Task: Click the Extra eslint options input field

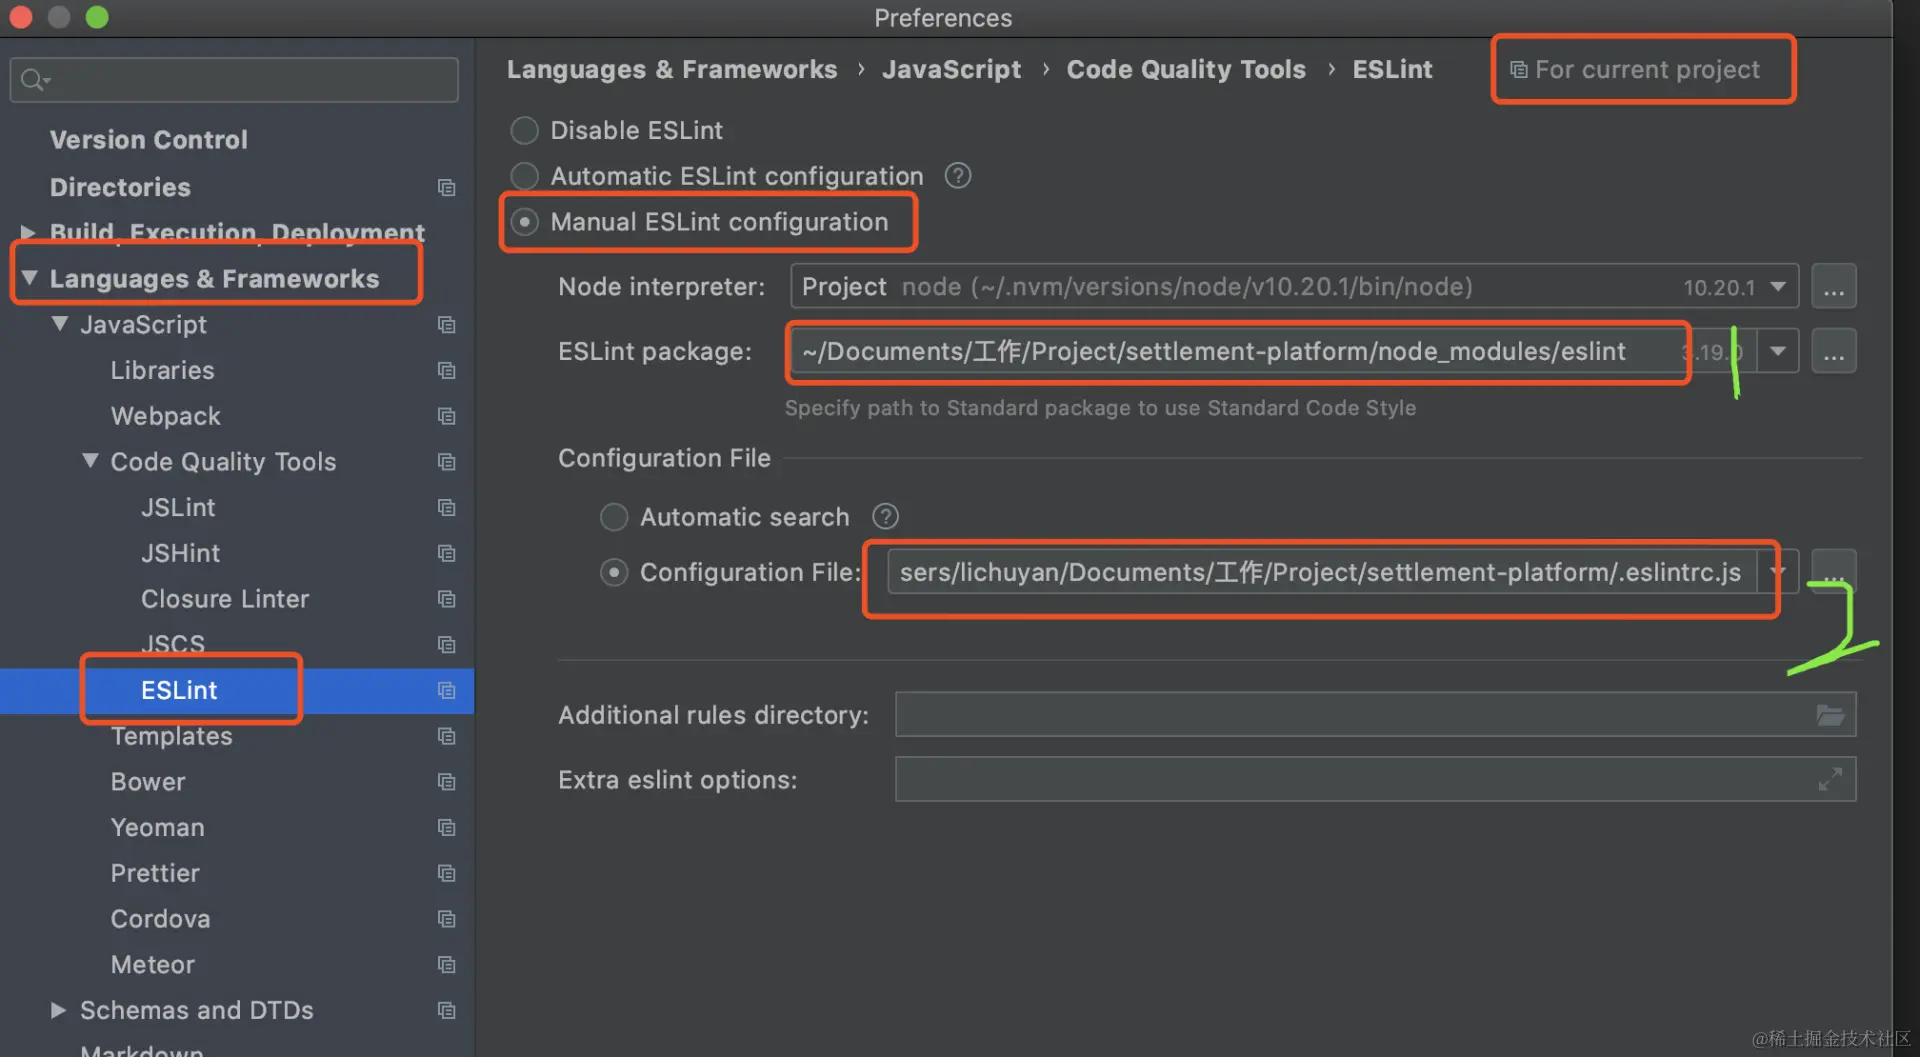Action: click(1350, 780)
